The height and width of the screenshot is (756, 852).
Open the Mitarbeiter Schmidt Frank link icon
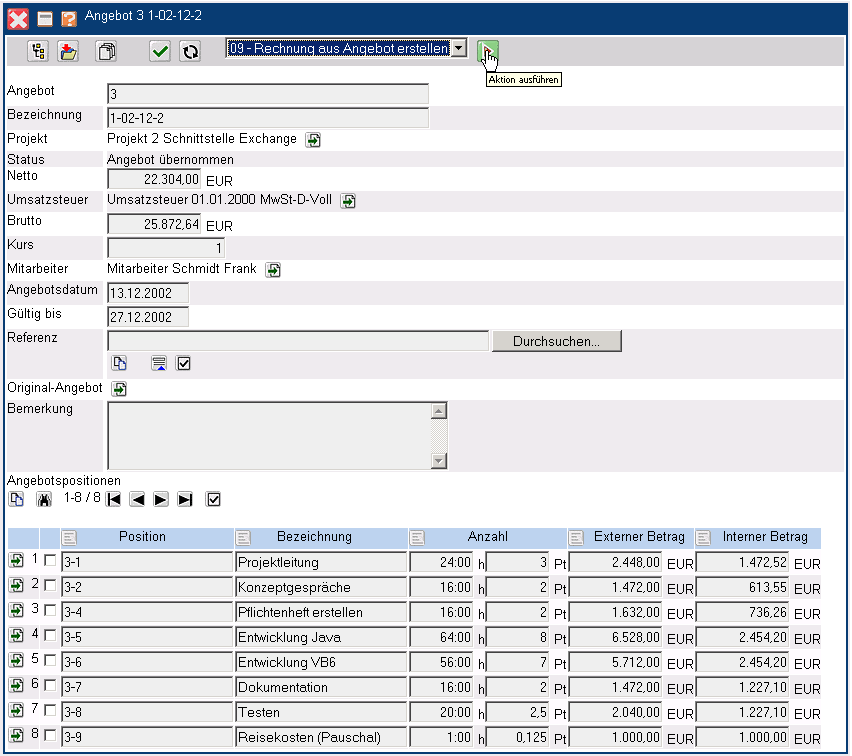pyautogui.click(x=273, y=270)
